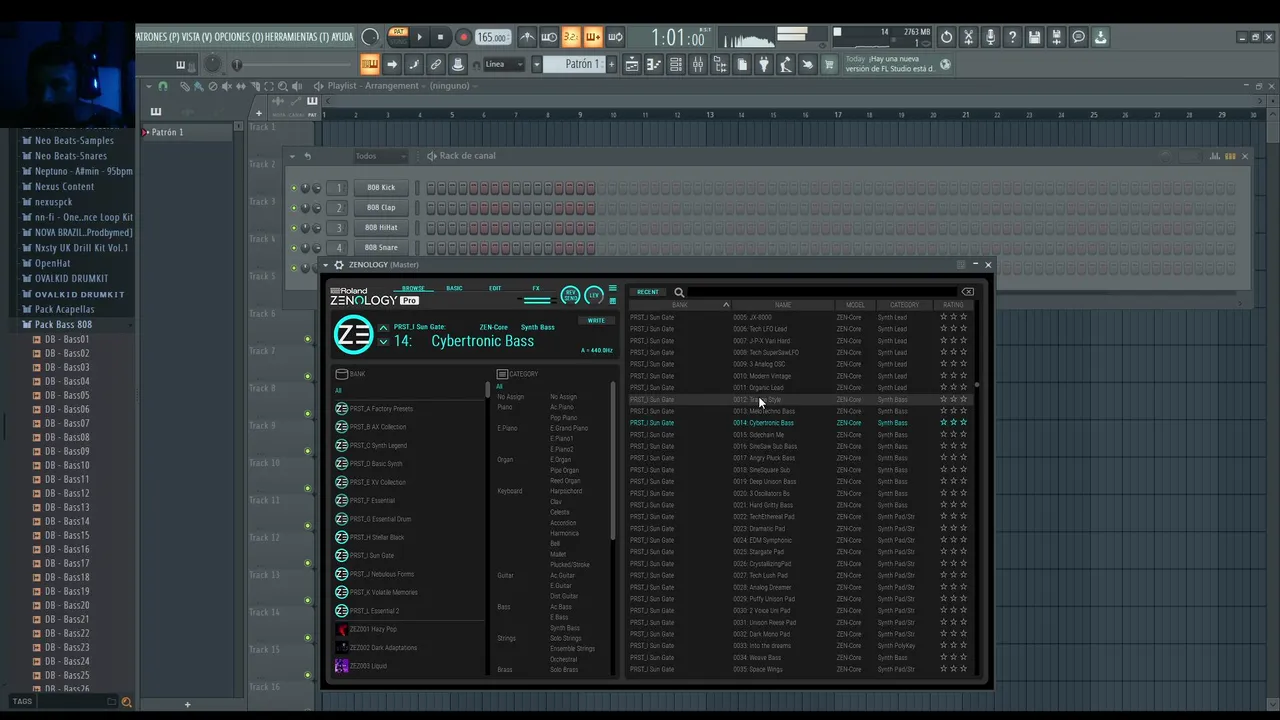Go to previous preset with up arrow
This screenshot has width=1280, height=720.
click(x=383, y=328)
